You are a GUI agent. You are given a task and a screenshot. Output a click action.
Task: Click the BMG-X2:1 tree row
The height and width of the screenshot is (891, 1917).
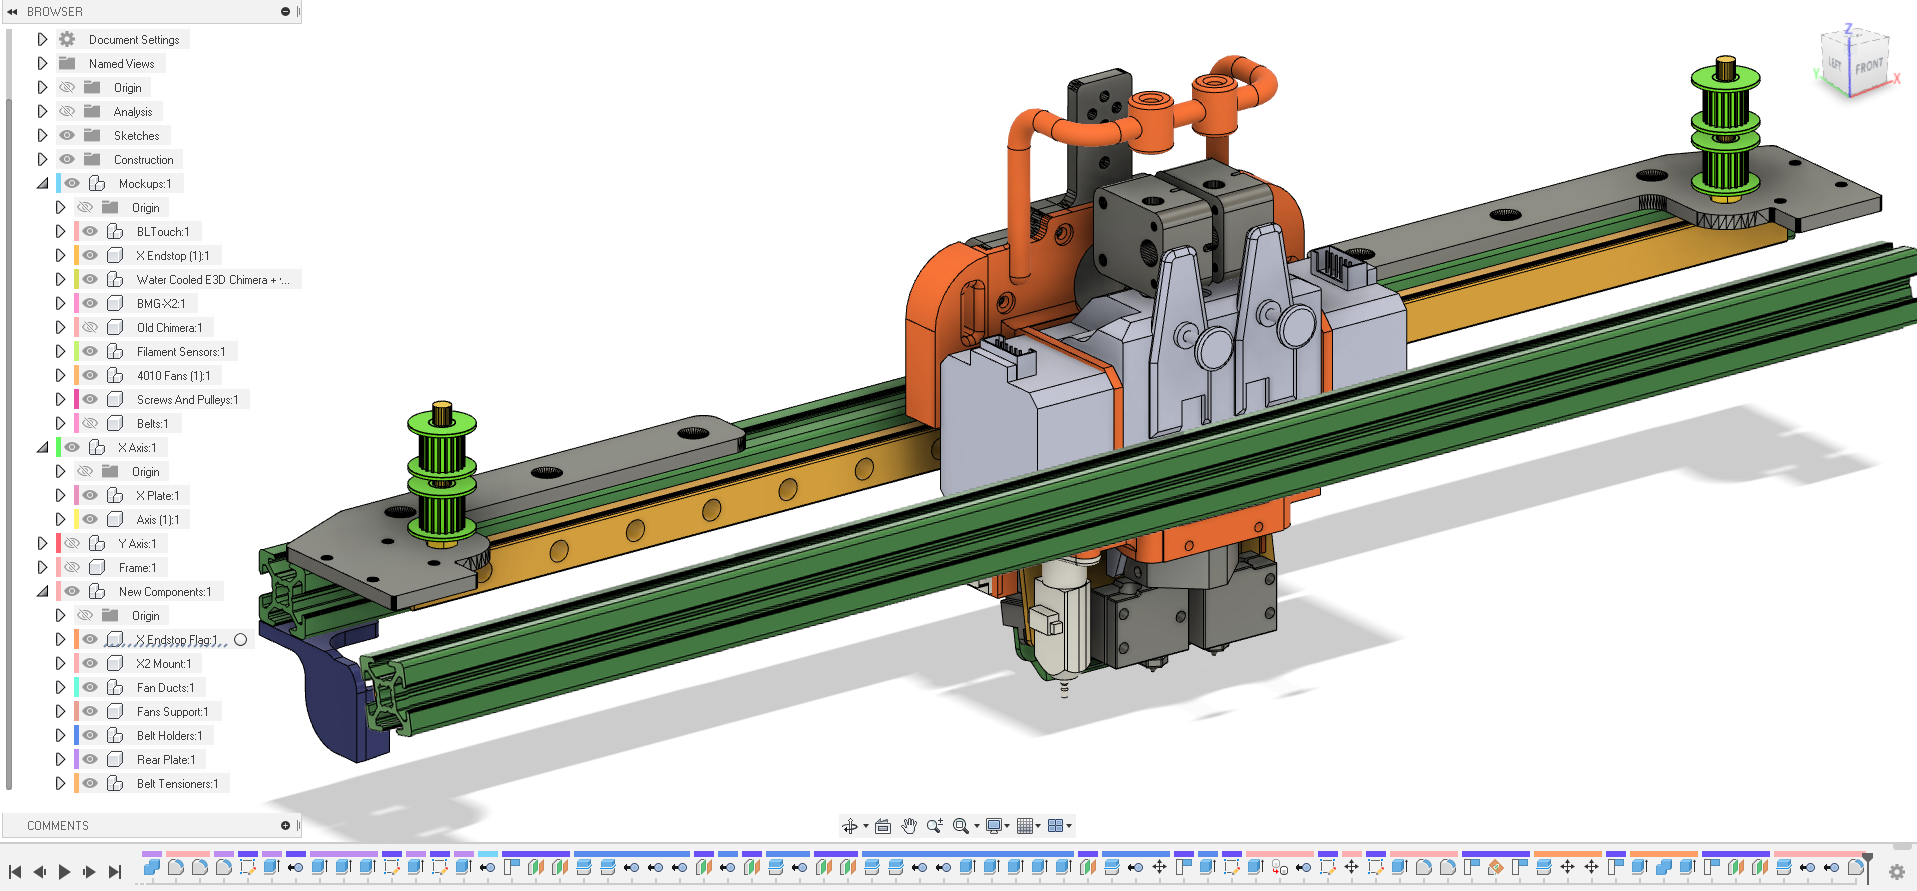[135, 304]
